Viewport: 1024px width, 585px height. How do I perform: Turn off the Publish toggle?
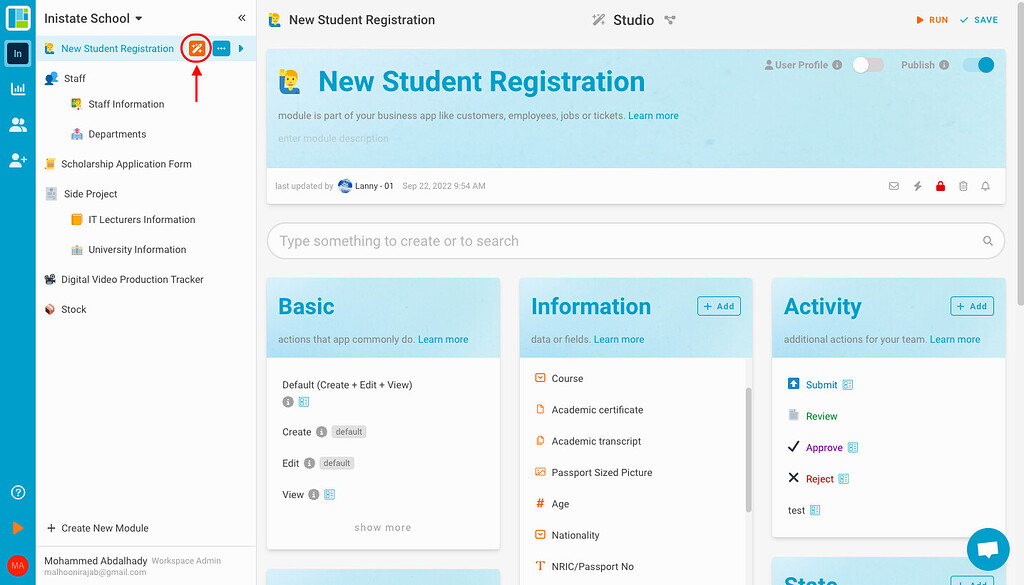point(978,63)
